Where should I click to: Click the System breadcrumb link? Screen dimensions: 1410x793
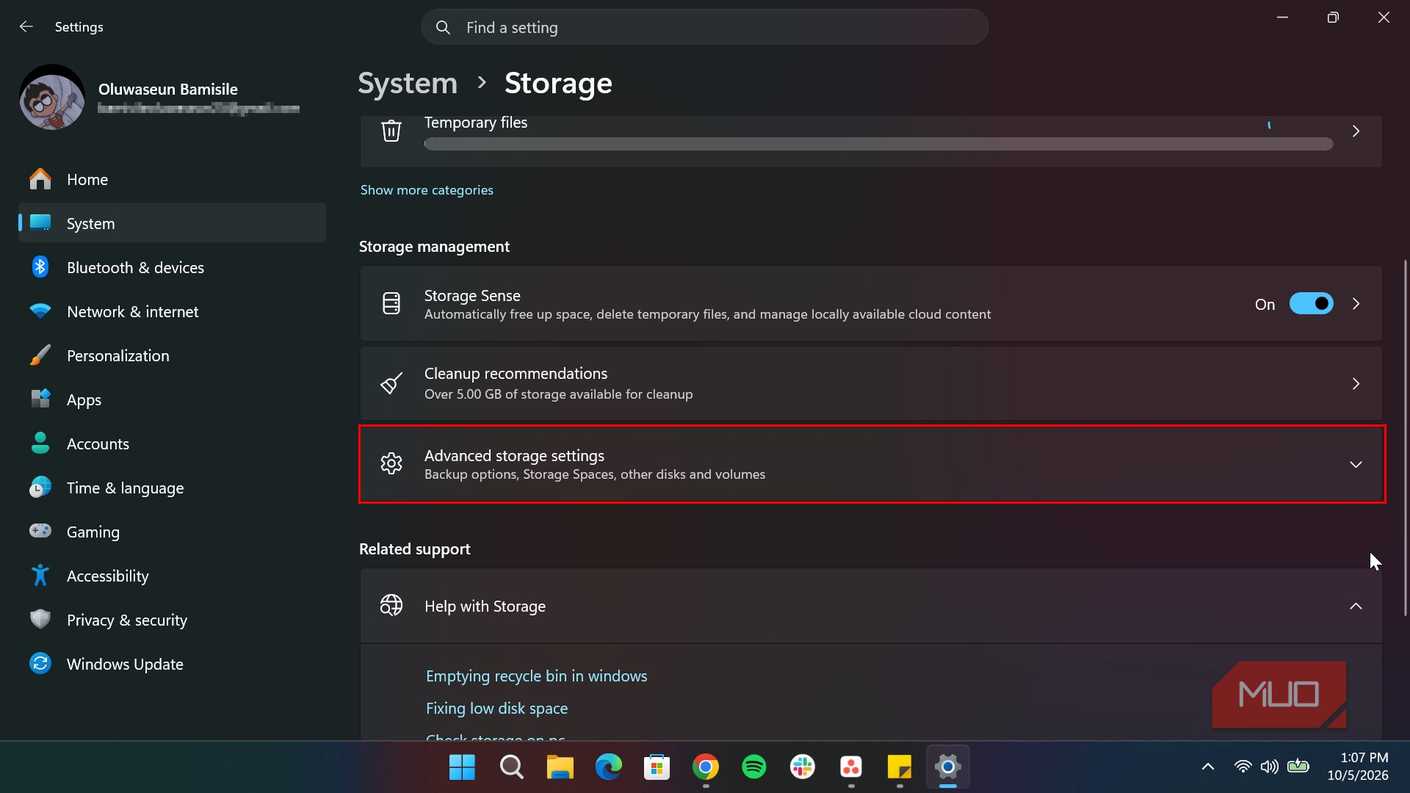407,83
